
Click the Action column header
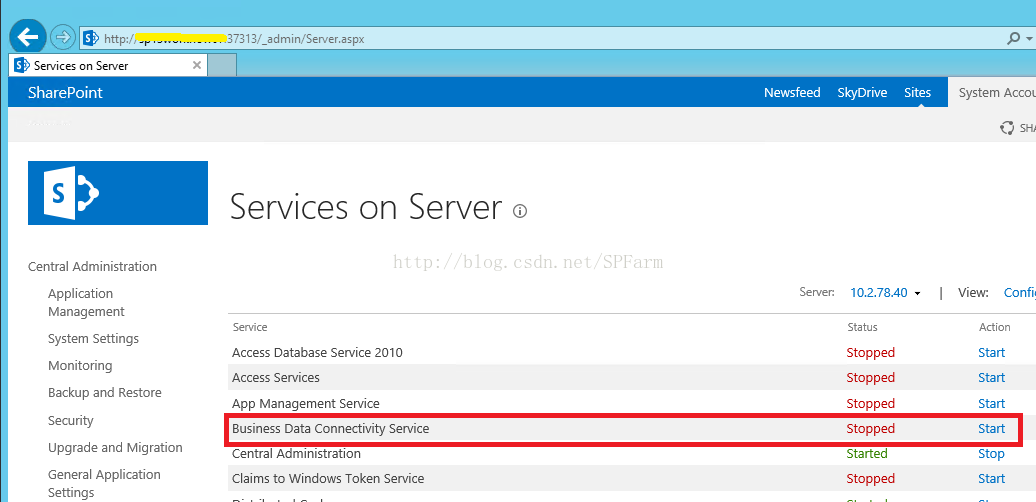pyautogui.click(x=994, y=327)
